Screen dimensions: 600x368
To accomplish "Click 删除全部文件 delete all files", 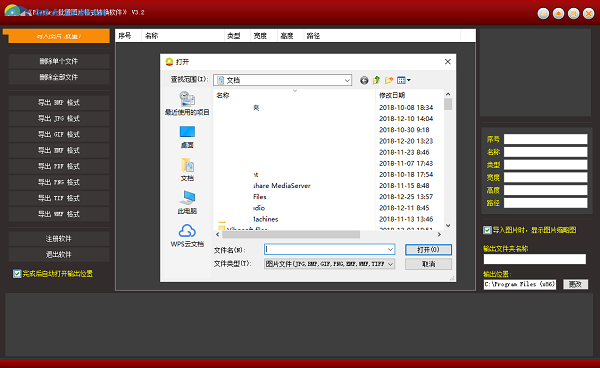I will (x=59, y=77).
